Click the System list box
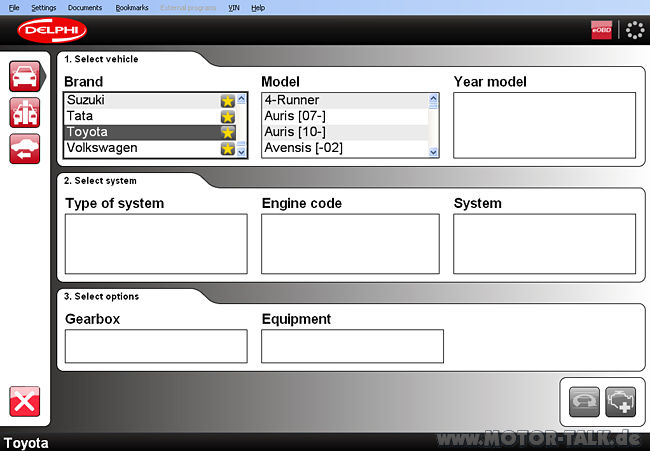 click(544, 244)
